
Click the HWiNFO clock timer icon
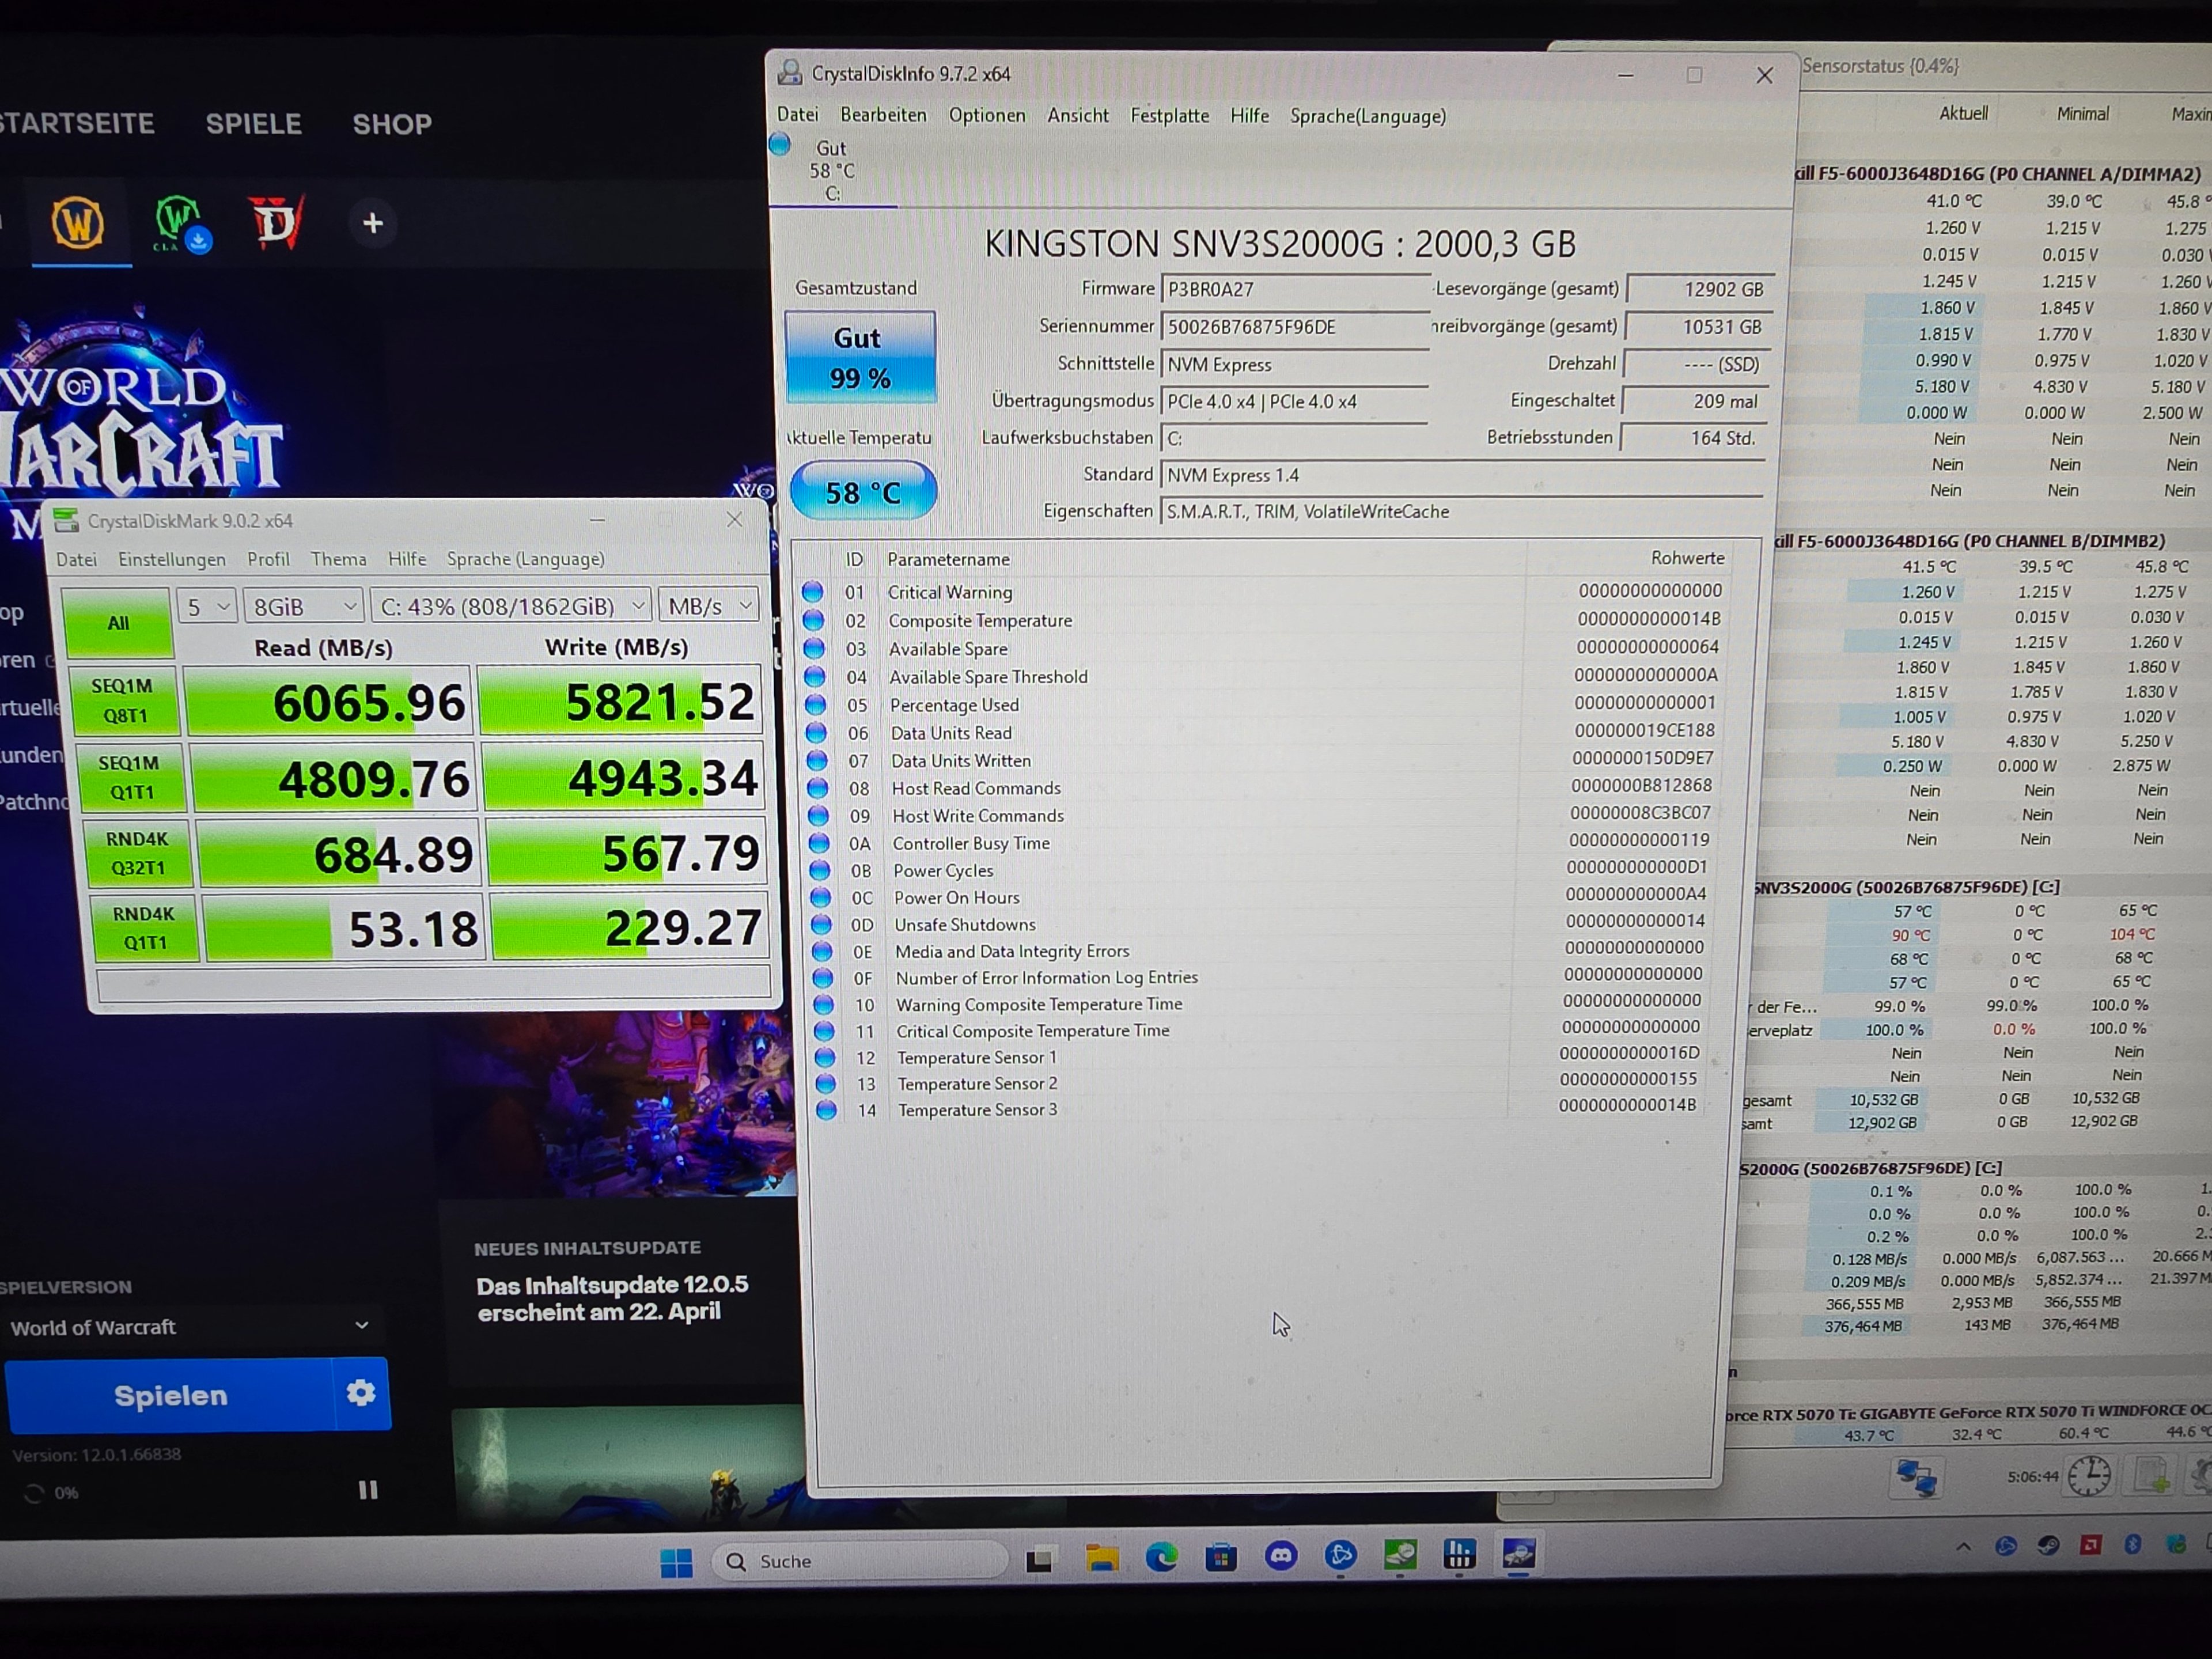pyautogui.click(x=2089, y=1476)
